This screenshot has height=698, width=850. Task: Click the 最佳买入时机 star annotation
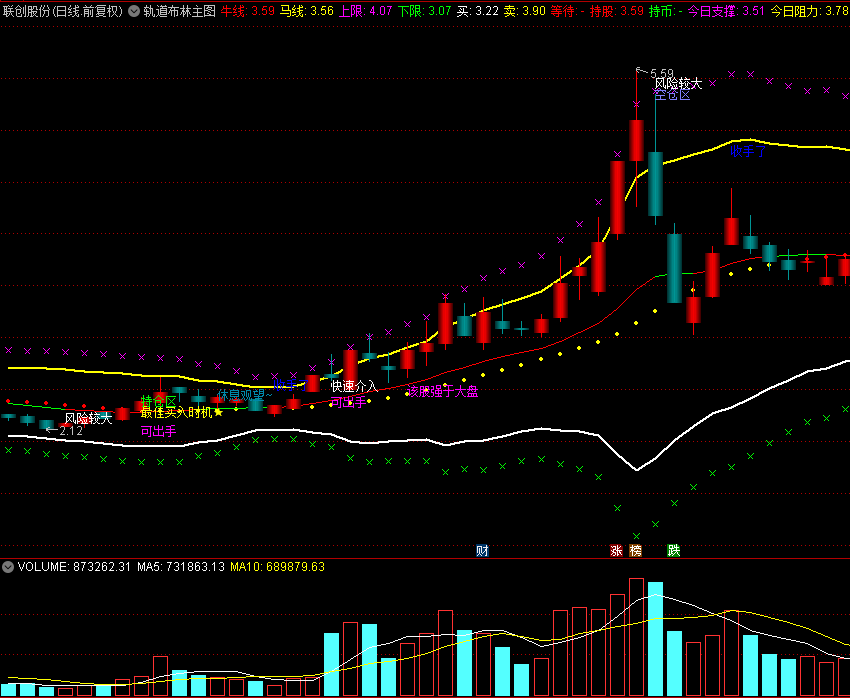click(x=182, y=412)
